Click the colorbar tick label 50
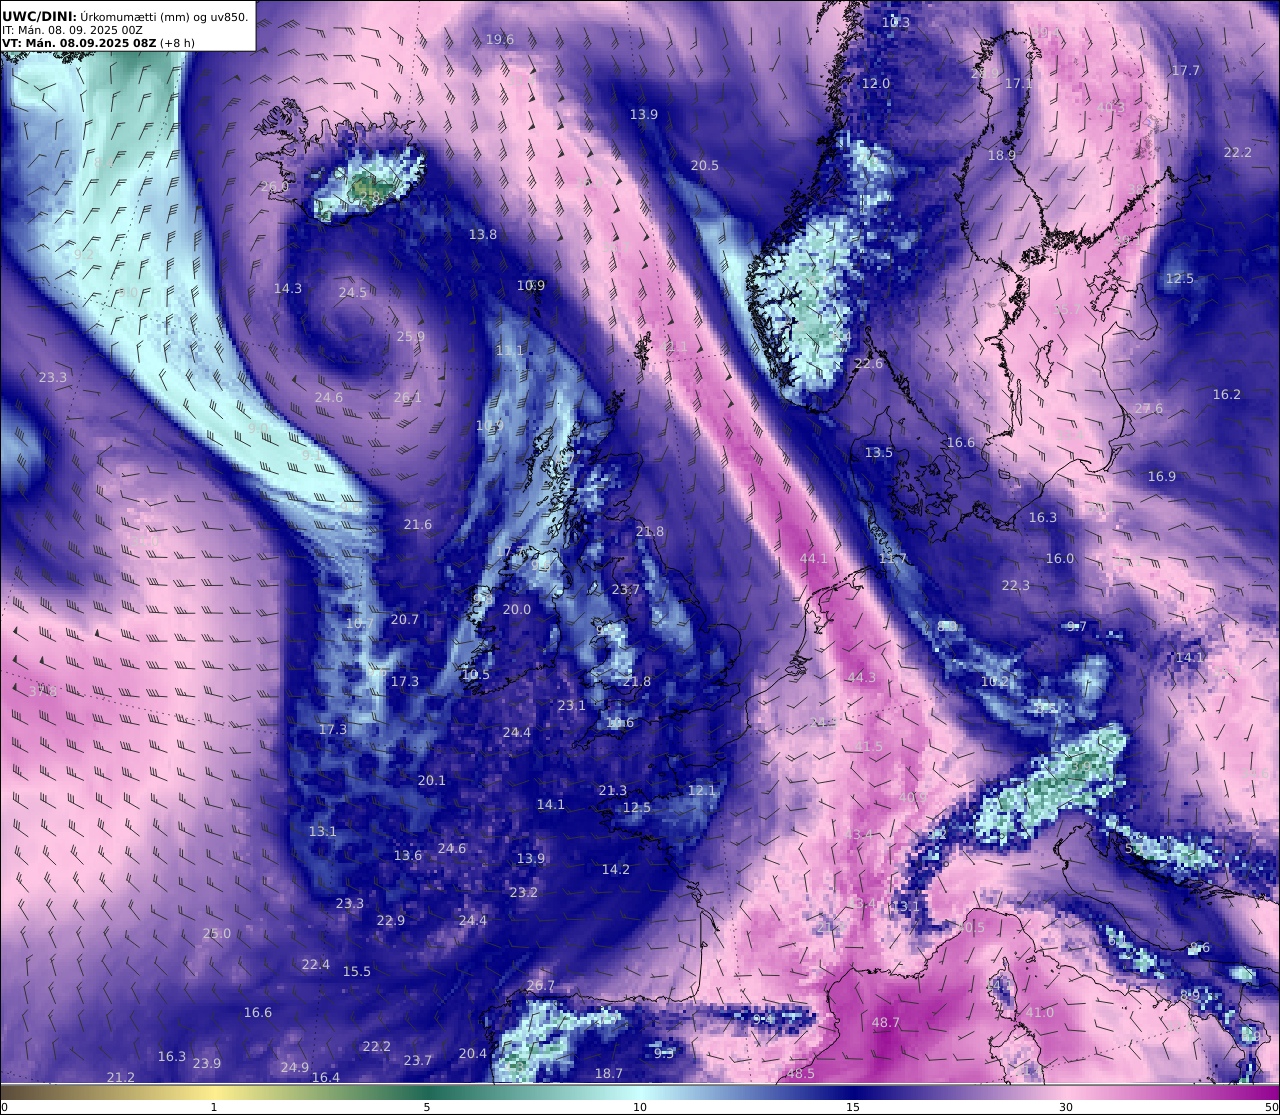1280x1115 pixels. [x=1271, y=1107]
